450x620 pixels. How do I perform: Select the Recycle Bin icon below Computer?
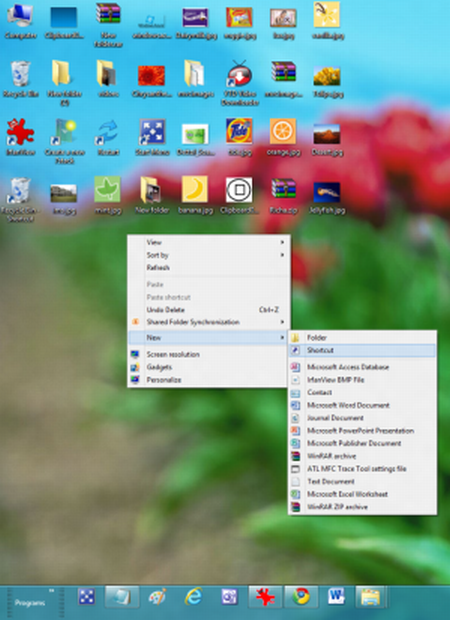click(20, 79)
